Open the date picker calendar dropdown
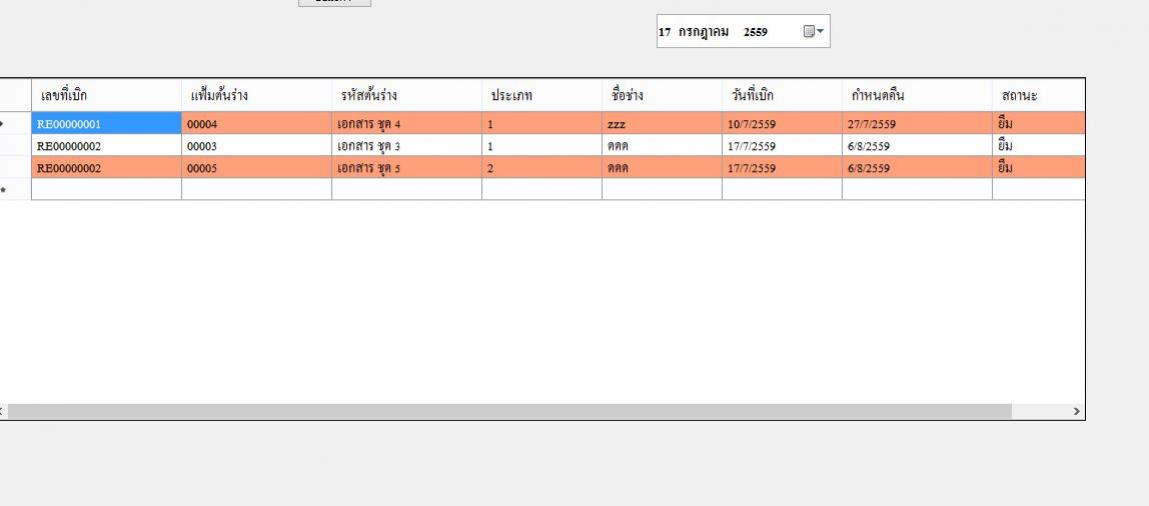This screenshot has width=1149, height=506. (x=813, y=31)
